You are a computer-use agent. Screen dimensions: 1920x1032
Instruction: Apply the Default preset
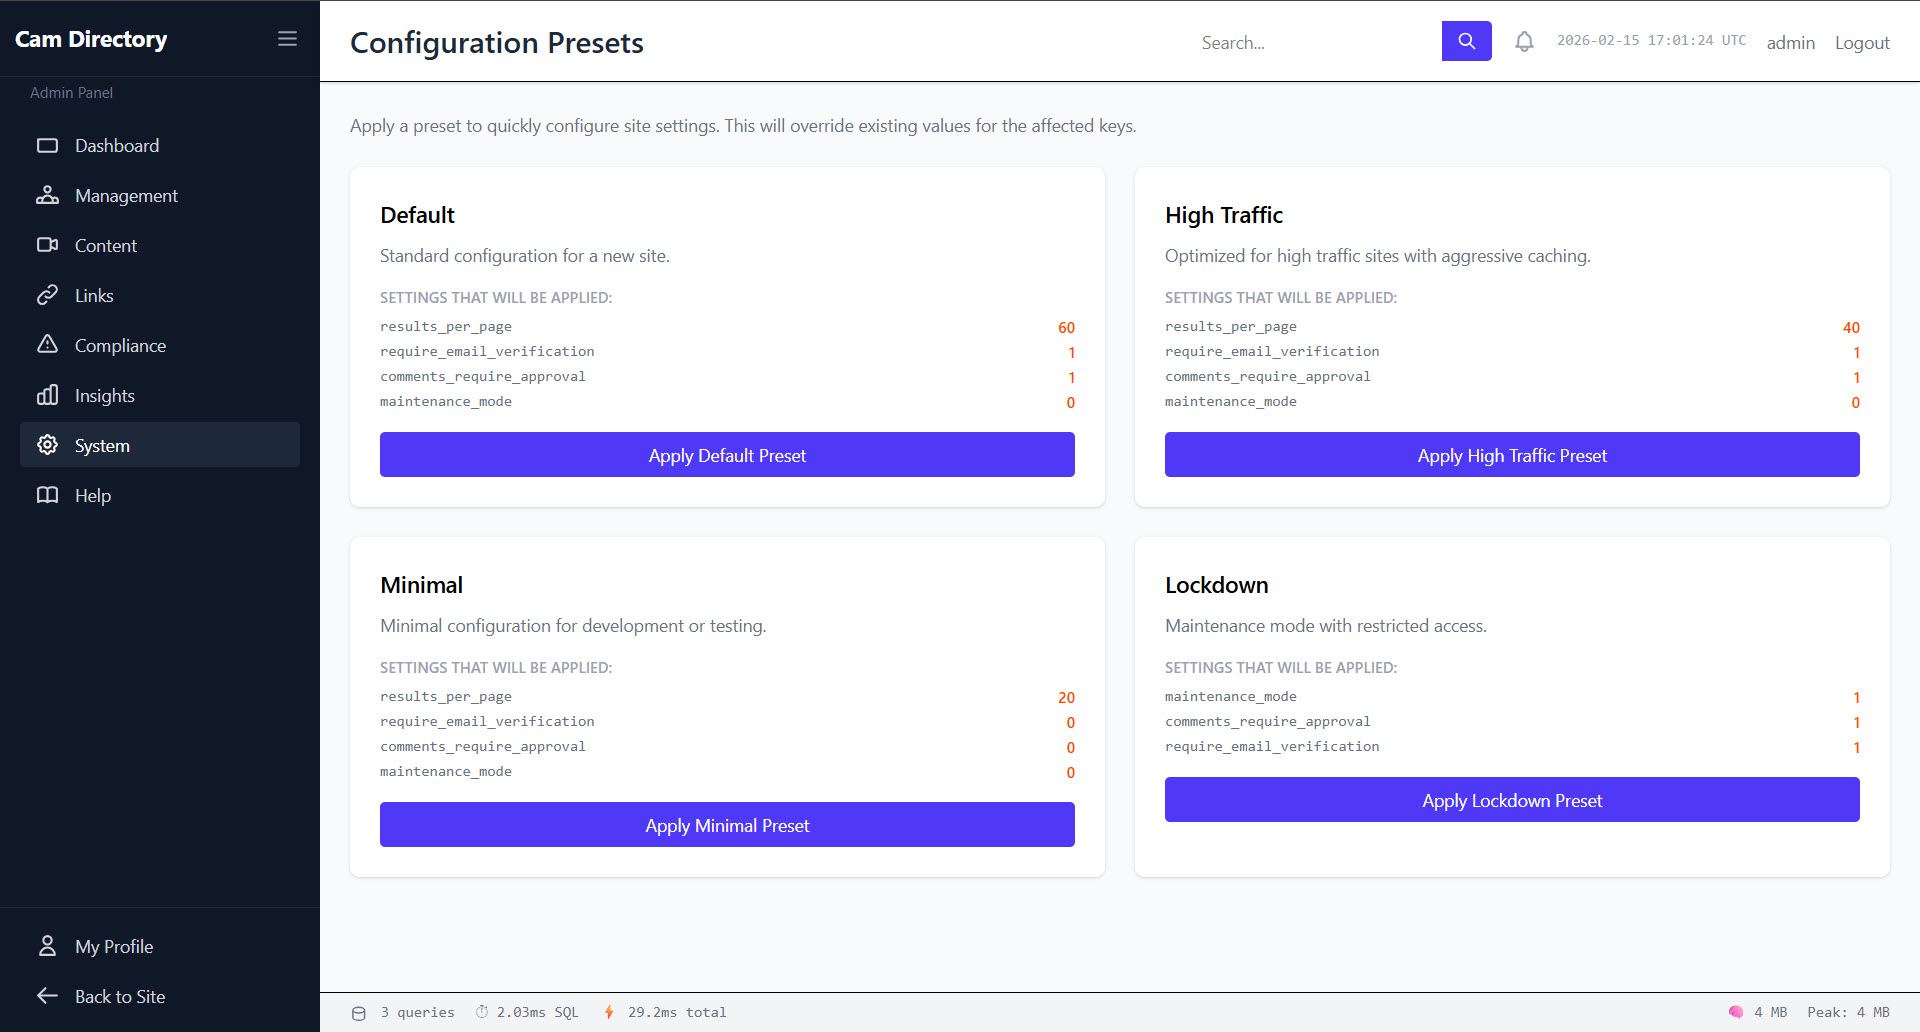[727, 455]
